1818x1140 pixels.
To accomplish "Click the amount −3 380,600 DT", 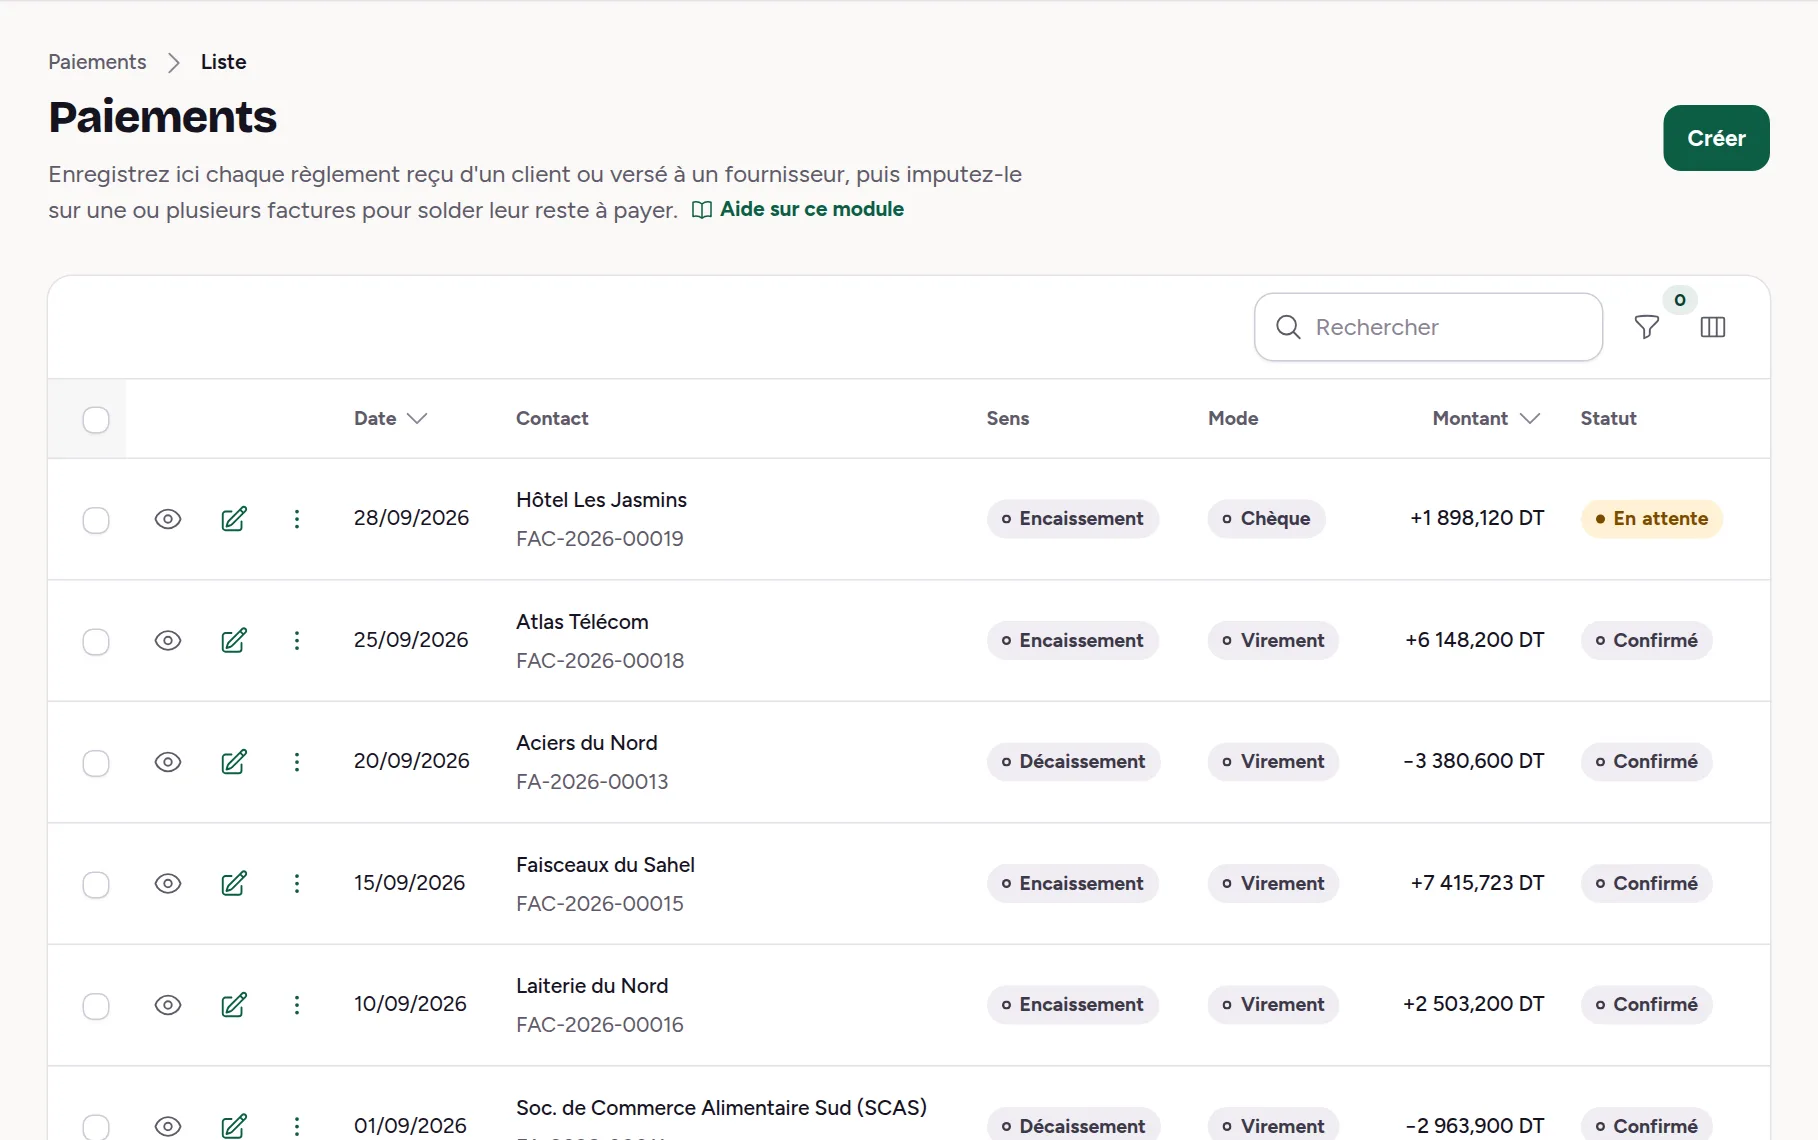I will coord(1473,761).
